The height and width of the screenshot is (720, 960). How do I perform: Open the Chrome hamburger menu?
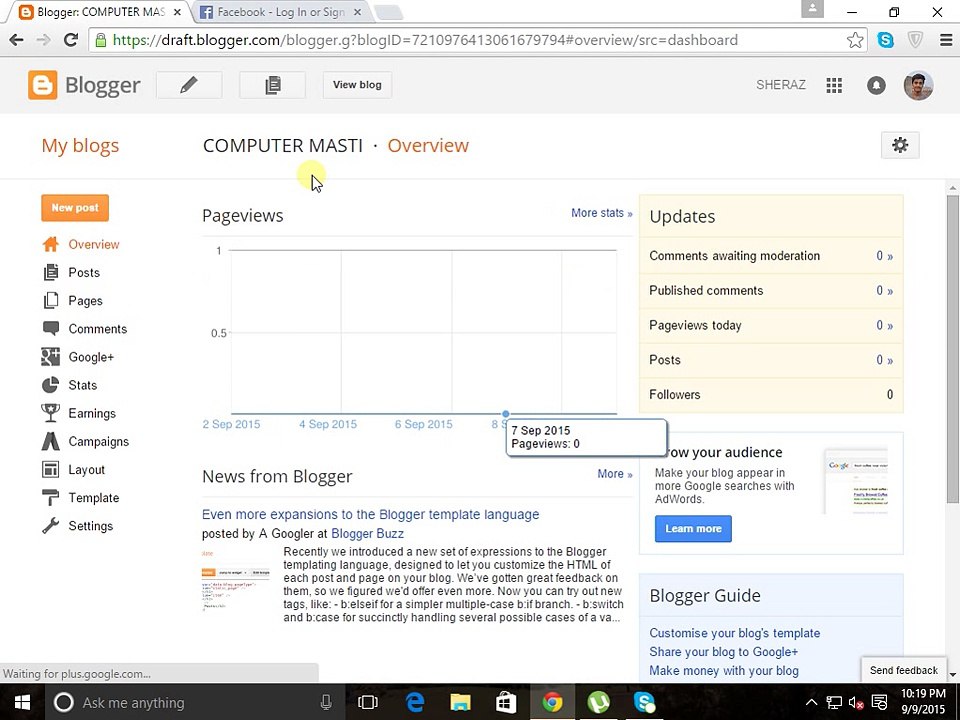point(946,40)
